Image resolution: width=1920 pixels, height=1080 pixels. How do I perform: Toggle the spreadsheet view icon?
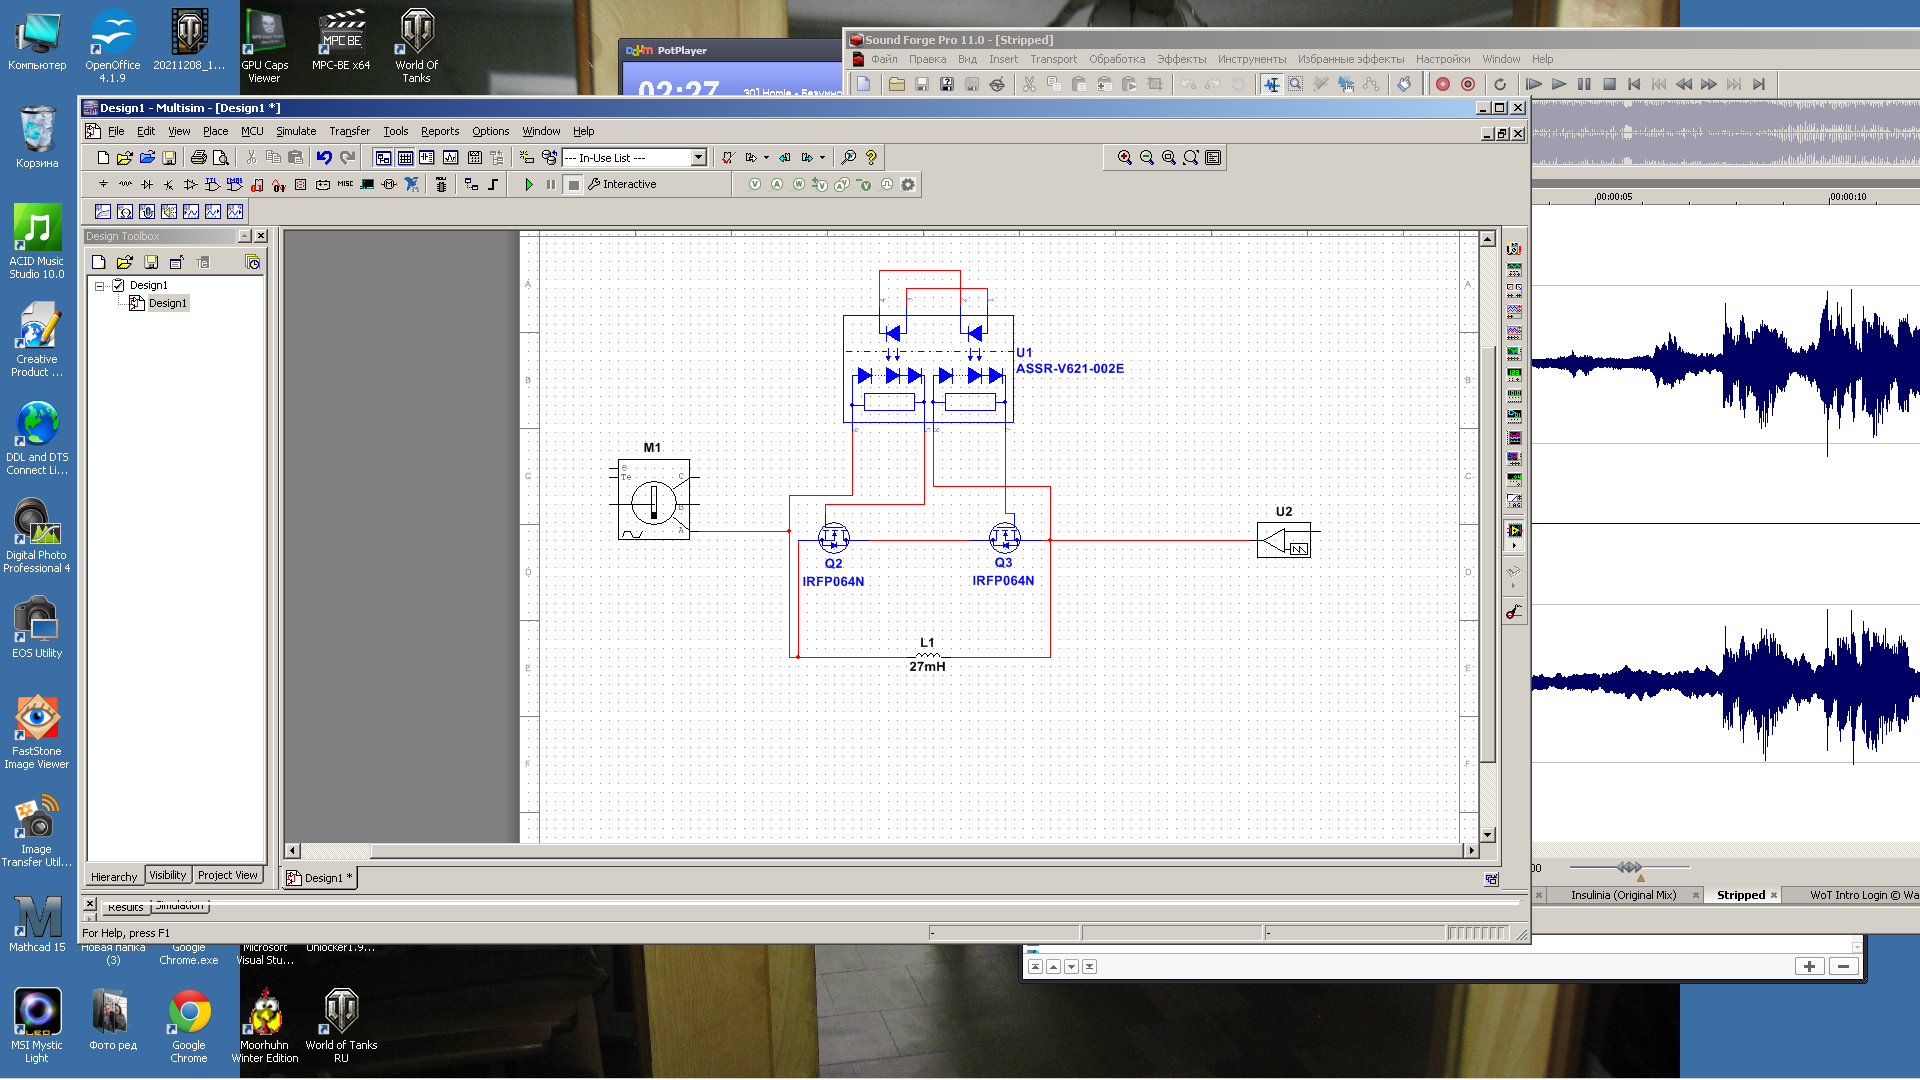pos(405,158)
